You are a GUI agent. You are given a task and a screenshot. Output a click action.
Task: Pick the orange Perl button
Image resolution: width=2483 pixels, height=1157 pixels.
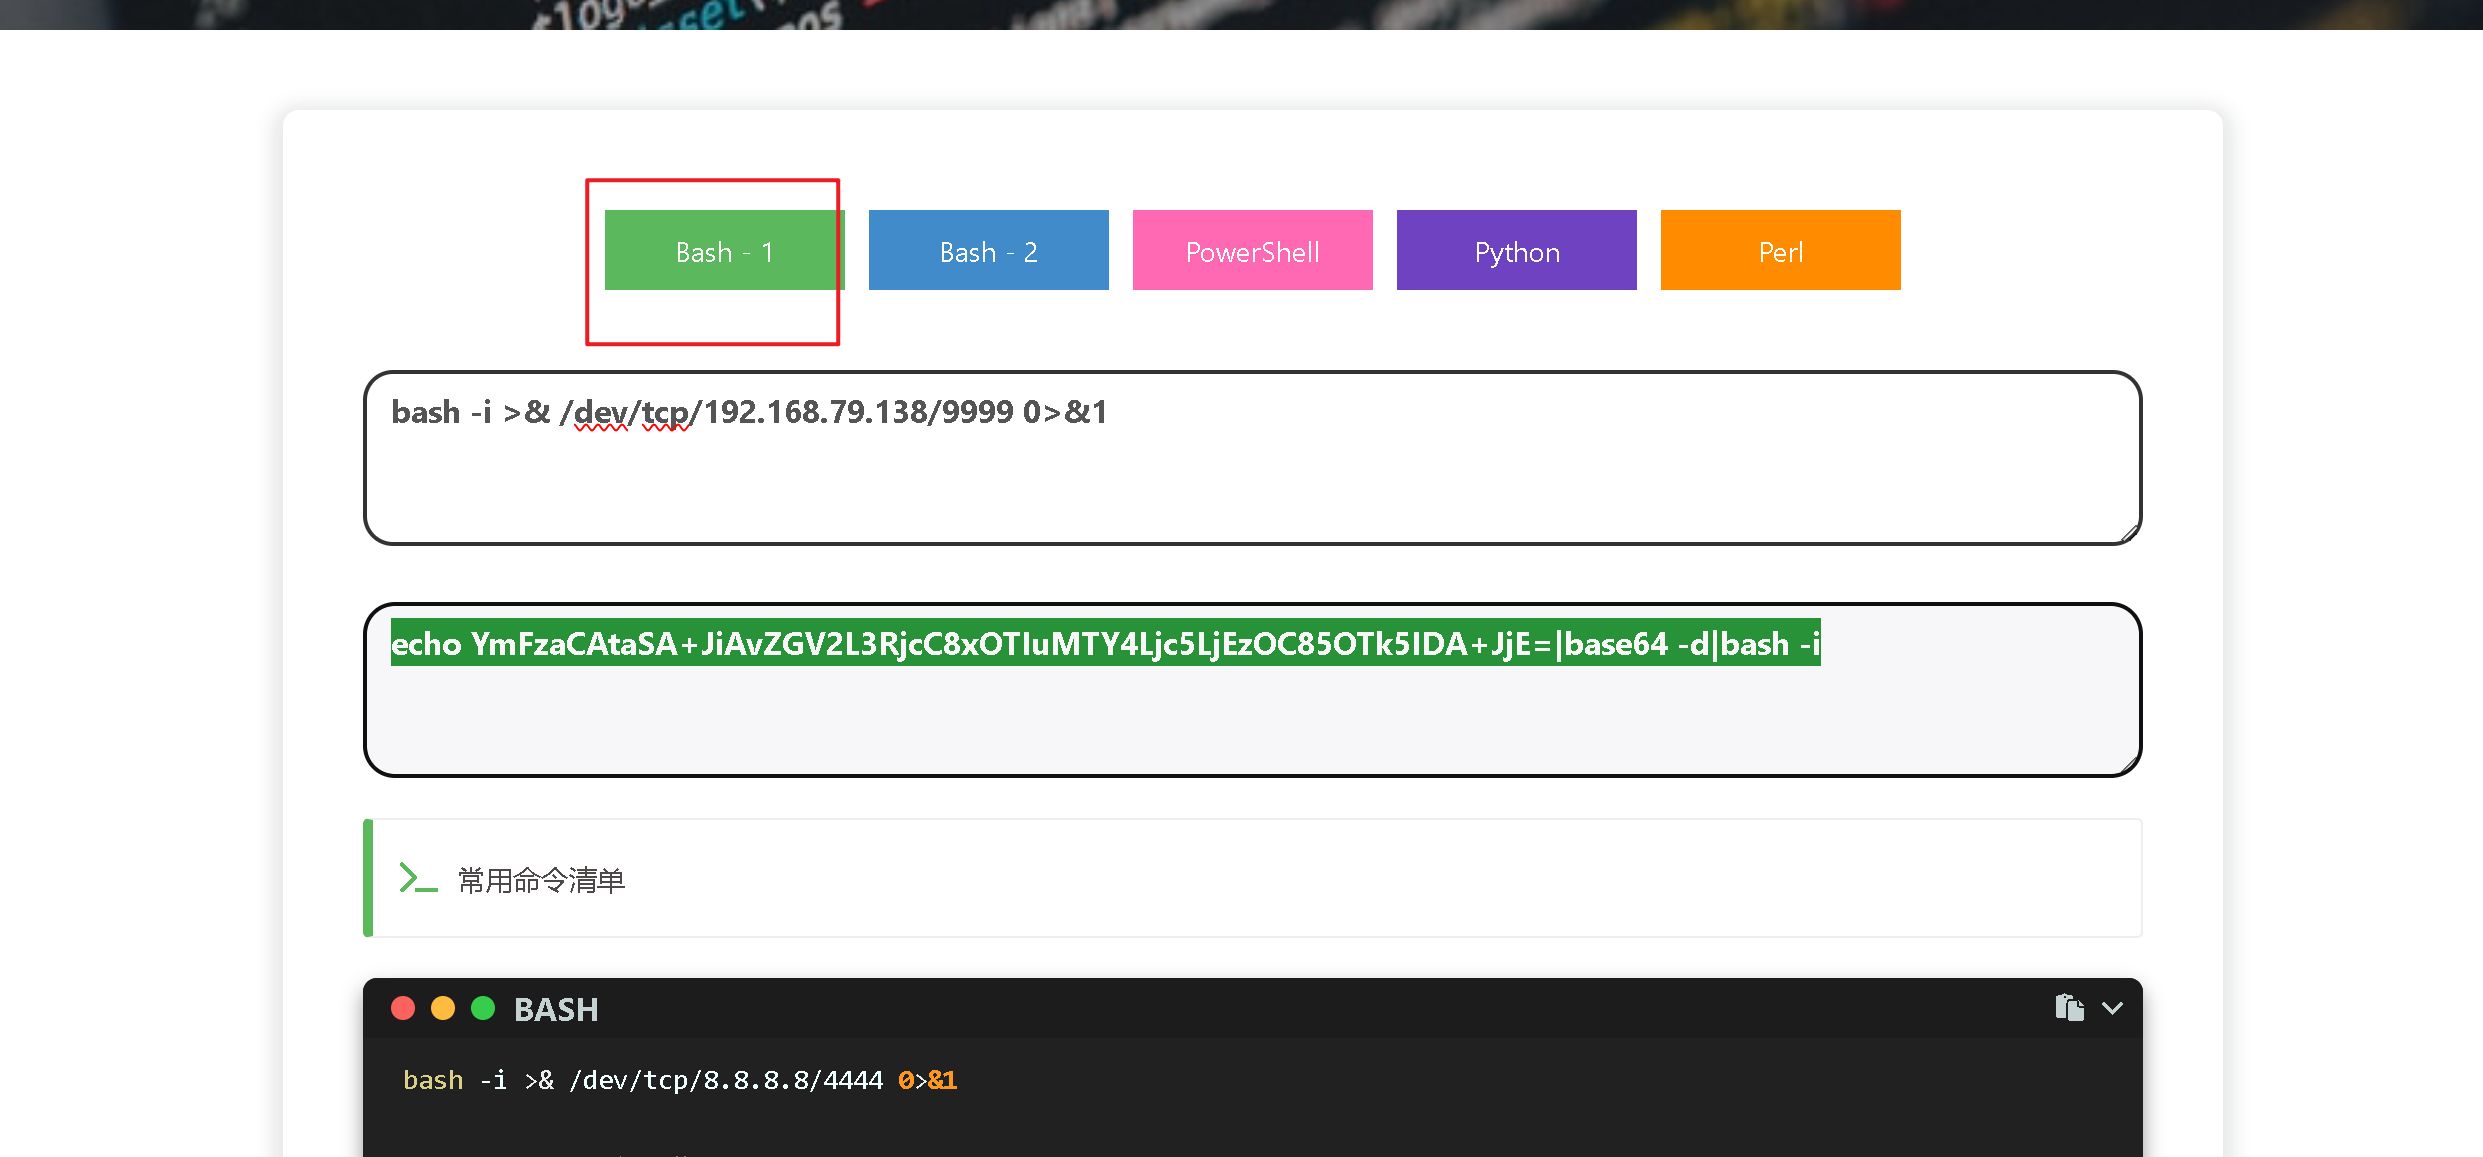point(1780,251)
